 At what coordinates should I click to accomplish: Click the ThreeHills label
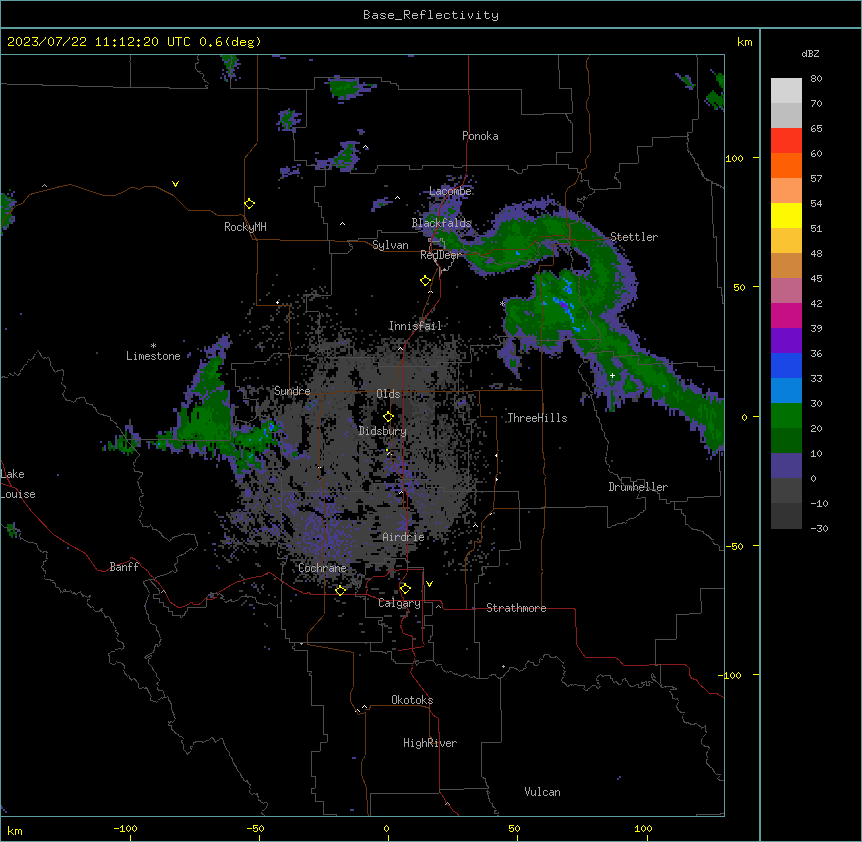click(537, 418)
